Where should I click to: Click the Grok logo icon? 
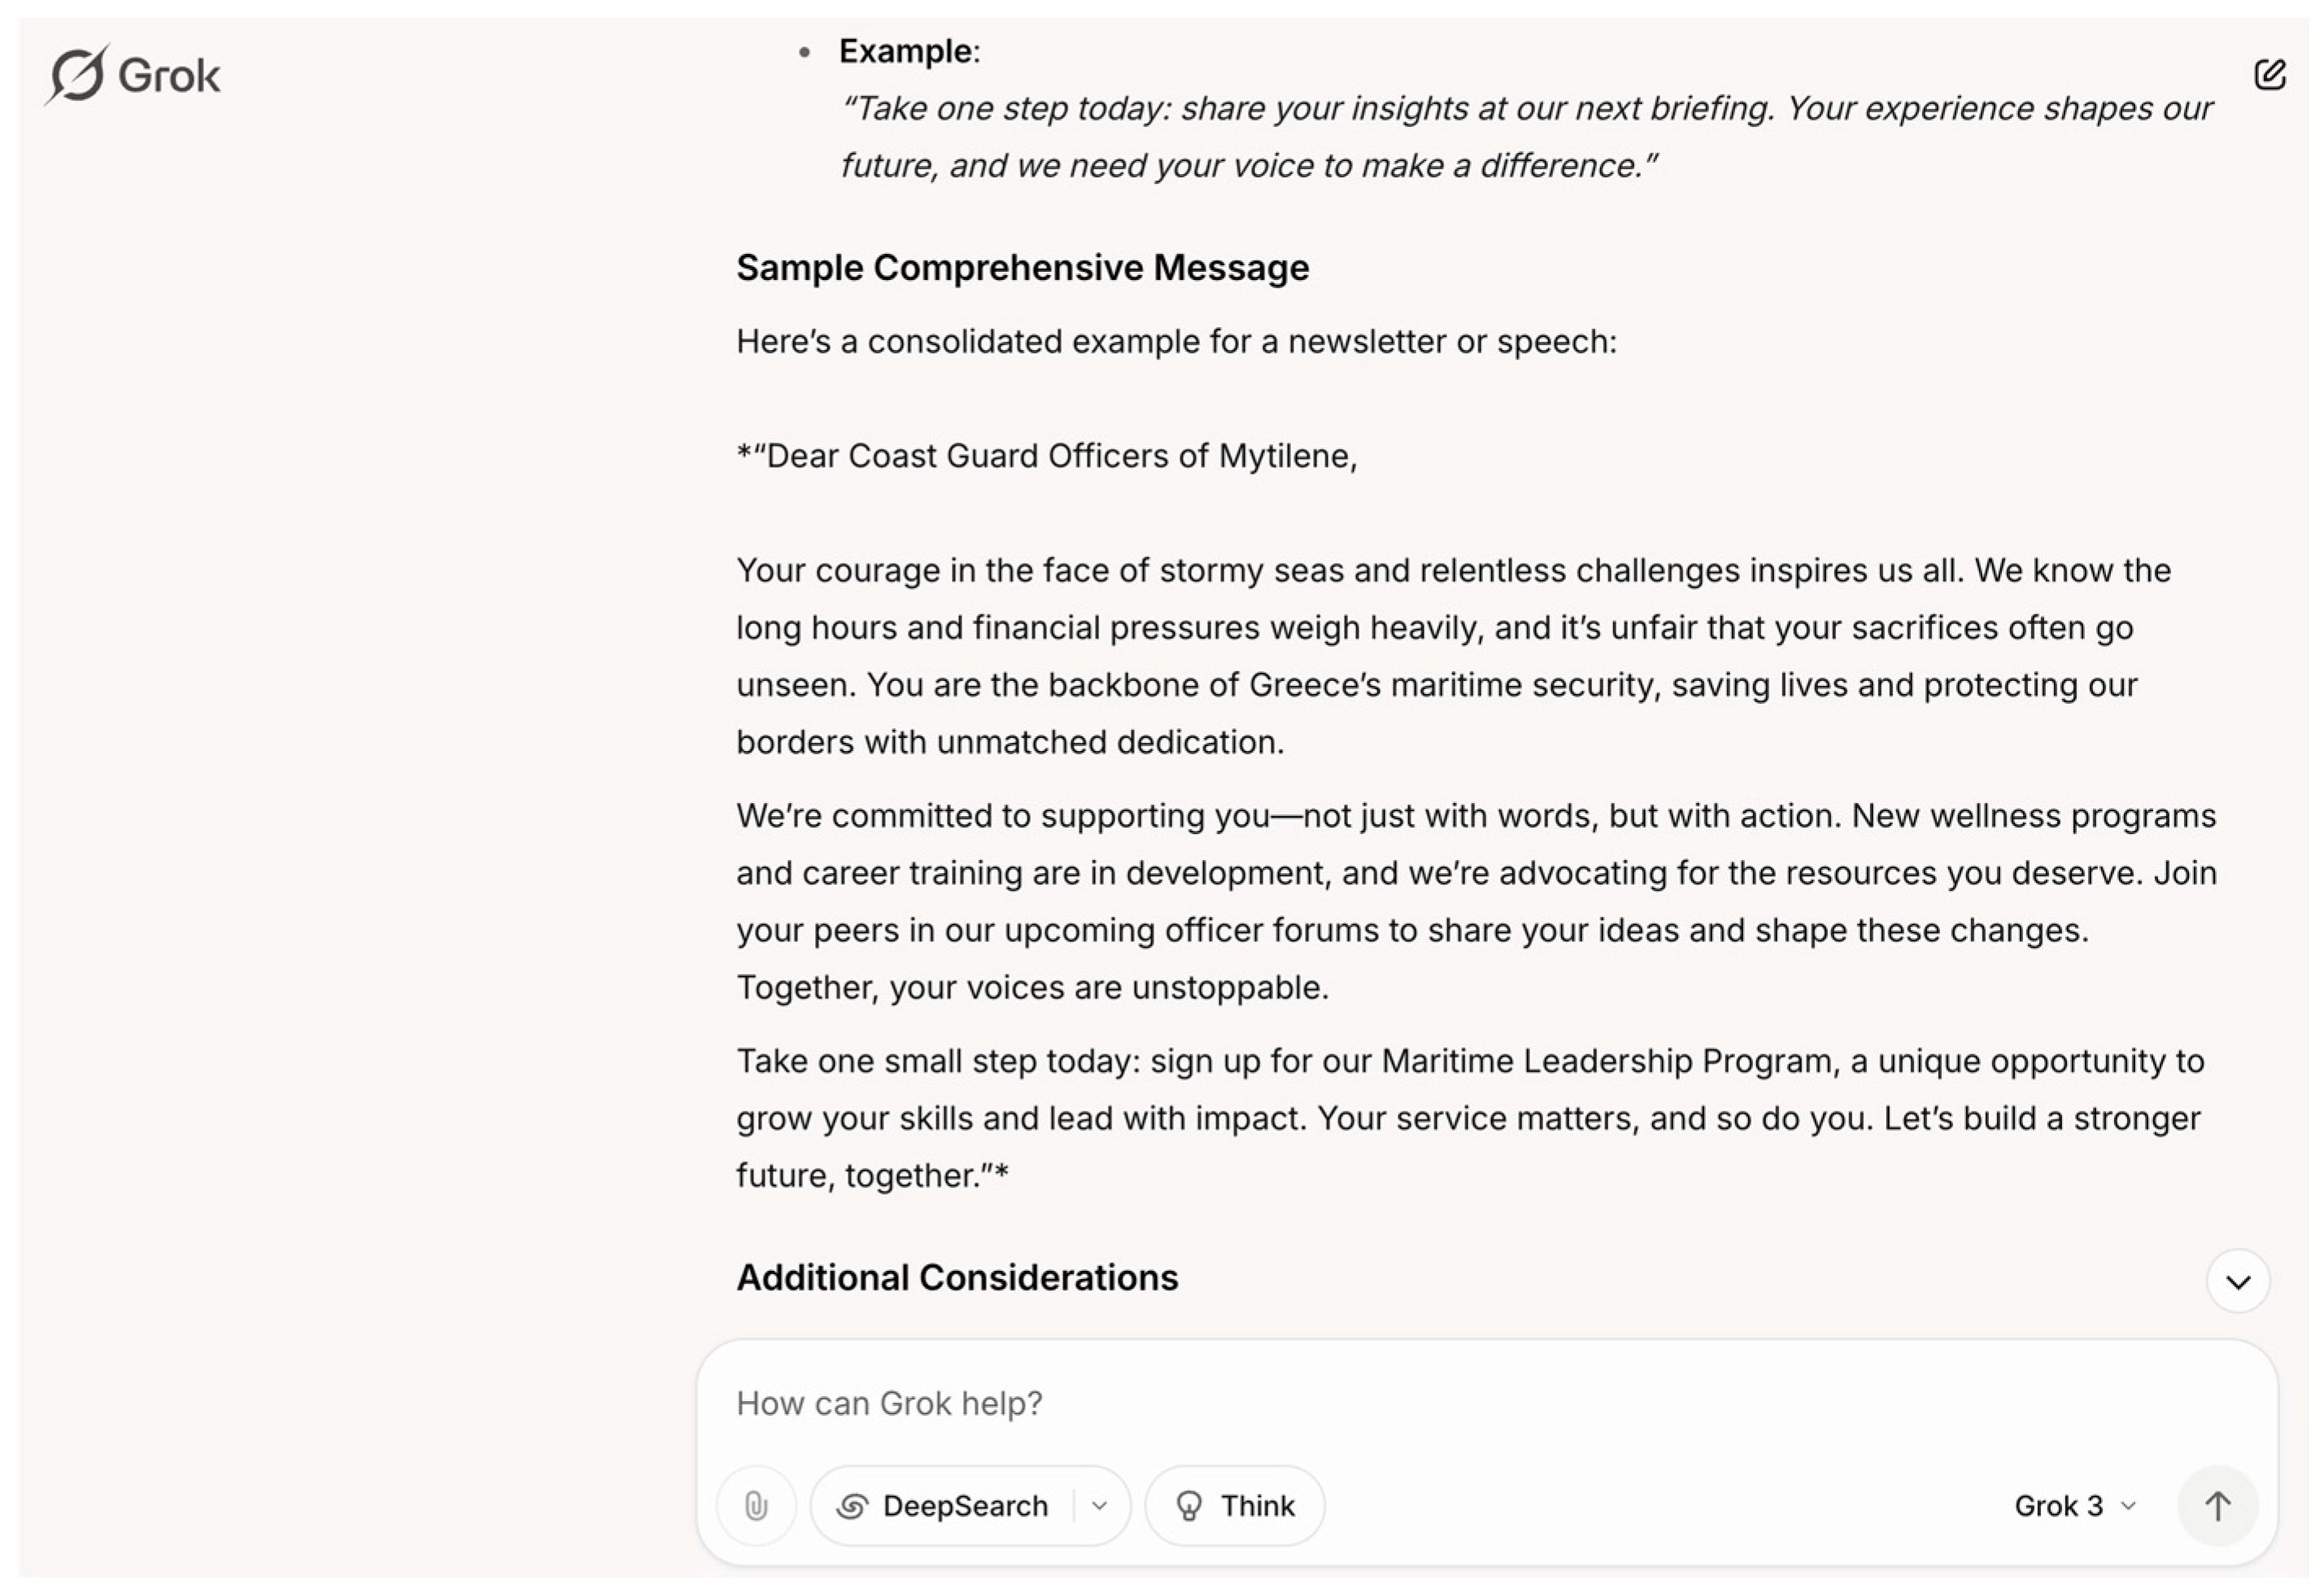(x=77, y=74)
